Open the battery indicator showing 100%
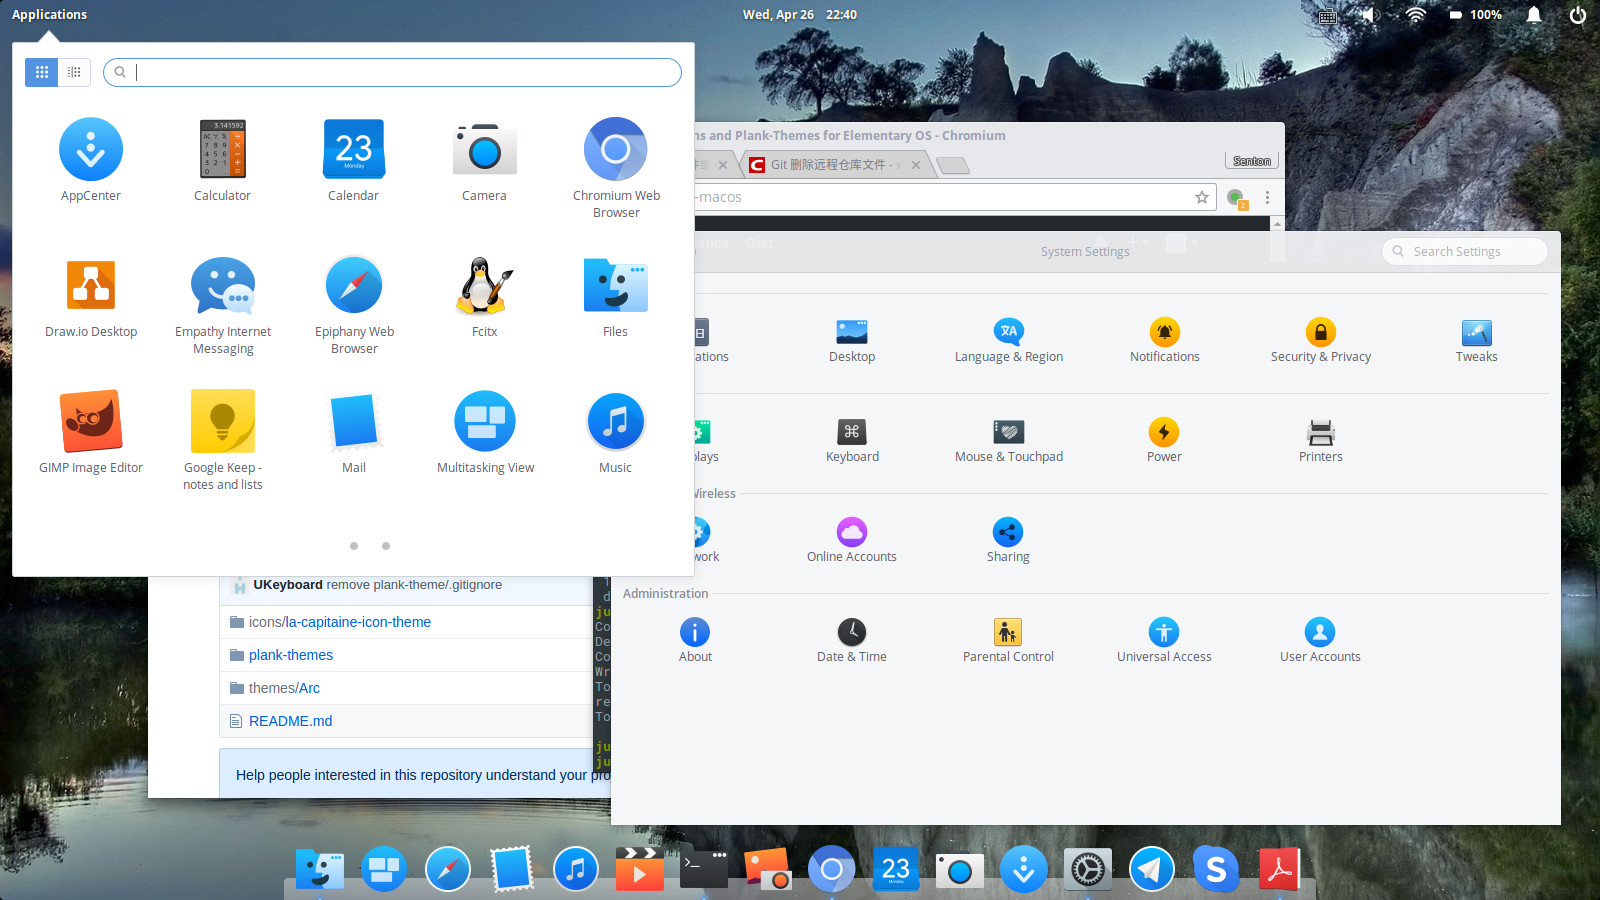Image resolution: width=1600 pixels, height=900 pixels. tap(1476, 15)
